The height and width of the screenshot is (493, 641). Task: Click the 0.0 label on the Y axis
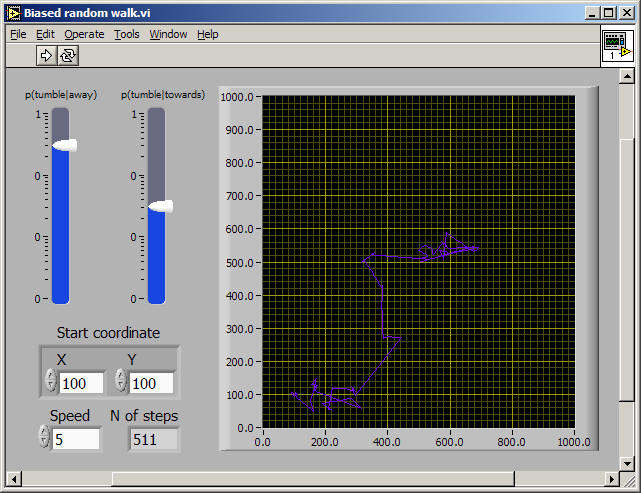pyautogui.click(x=246, y=428)
